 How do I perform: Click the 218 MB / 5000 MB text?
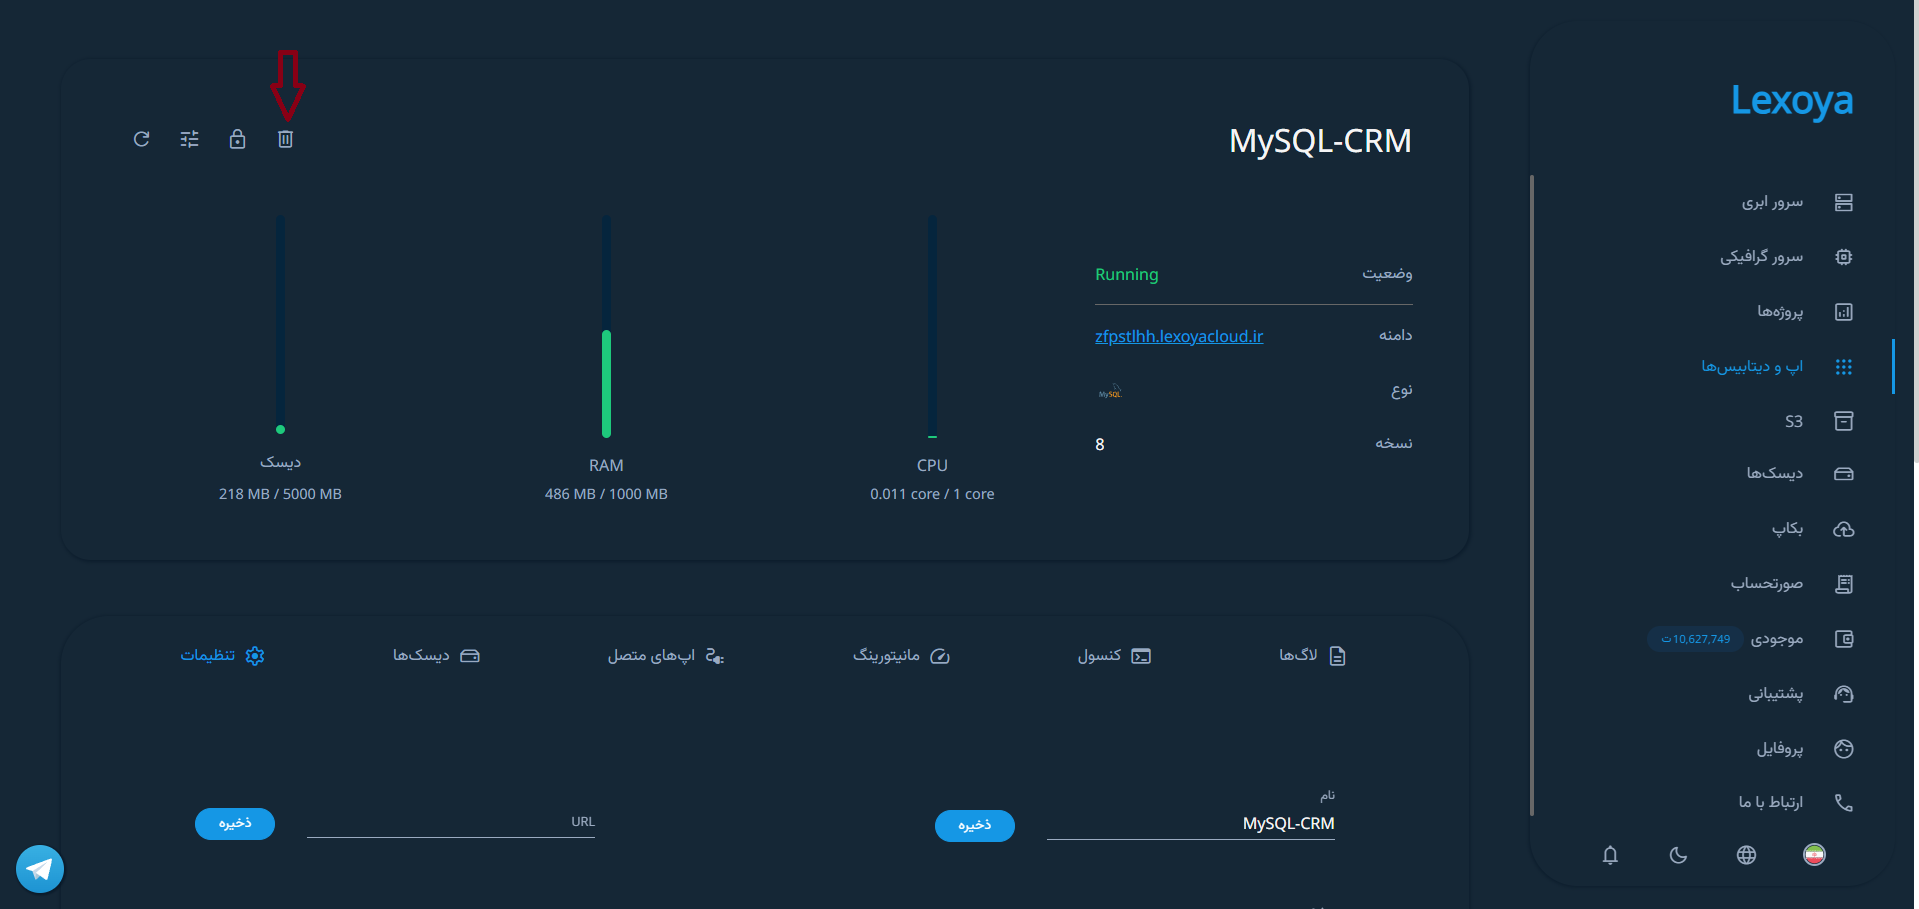280,494
